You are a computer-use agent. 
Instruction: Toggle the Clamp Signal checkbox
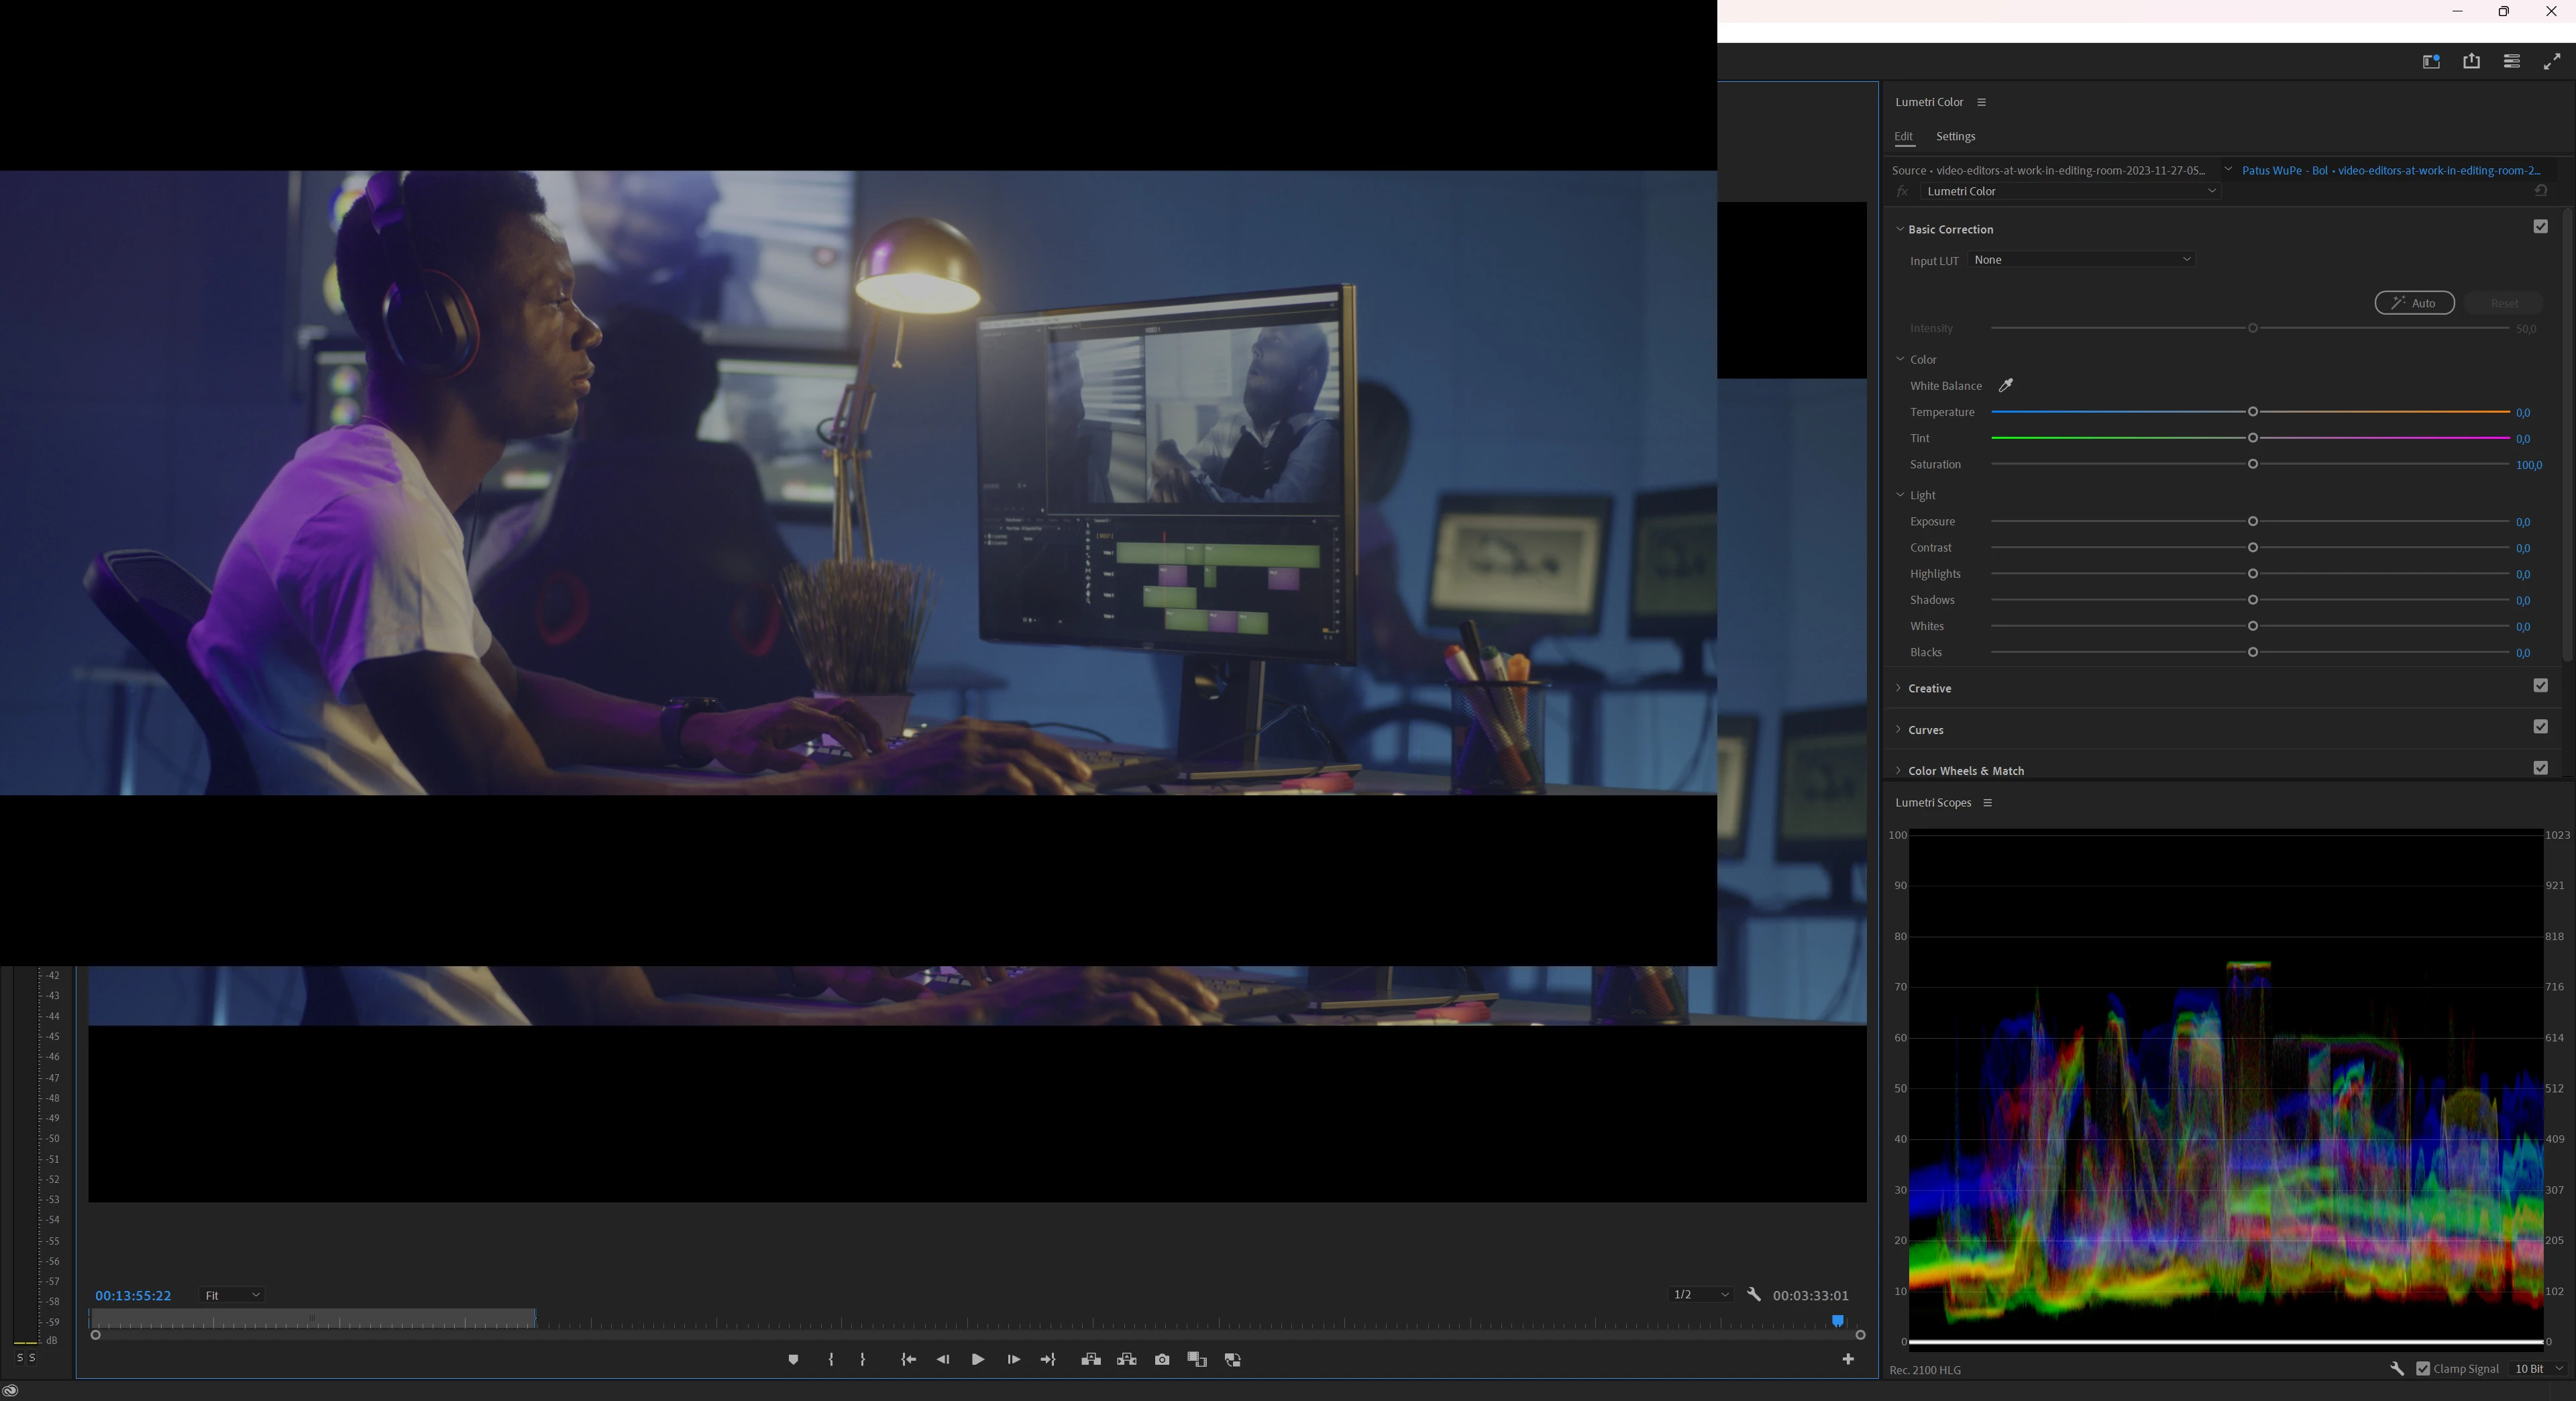tap(2423, 1368)
